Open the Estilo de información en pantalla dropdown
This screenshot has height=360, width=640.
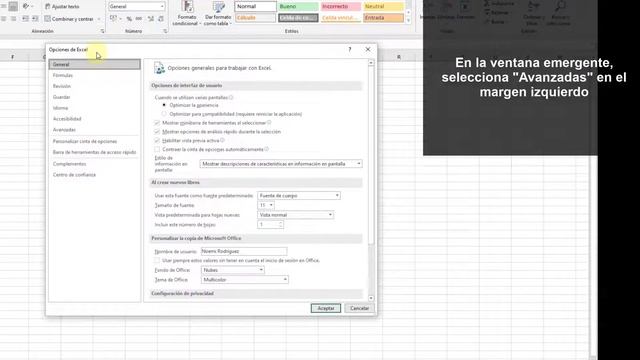pos(281,164)
